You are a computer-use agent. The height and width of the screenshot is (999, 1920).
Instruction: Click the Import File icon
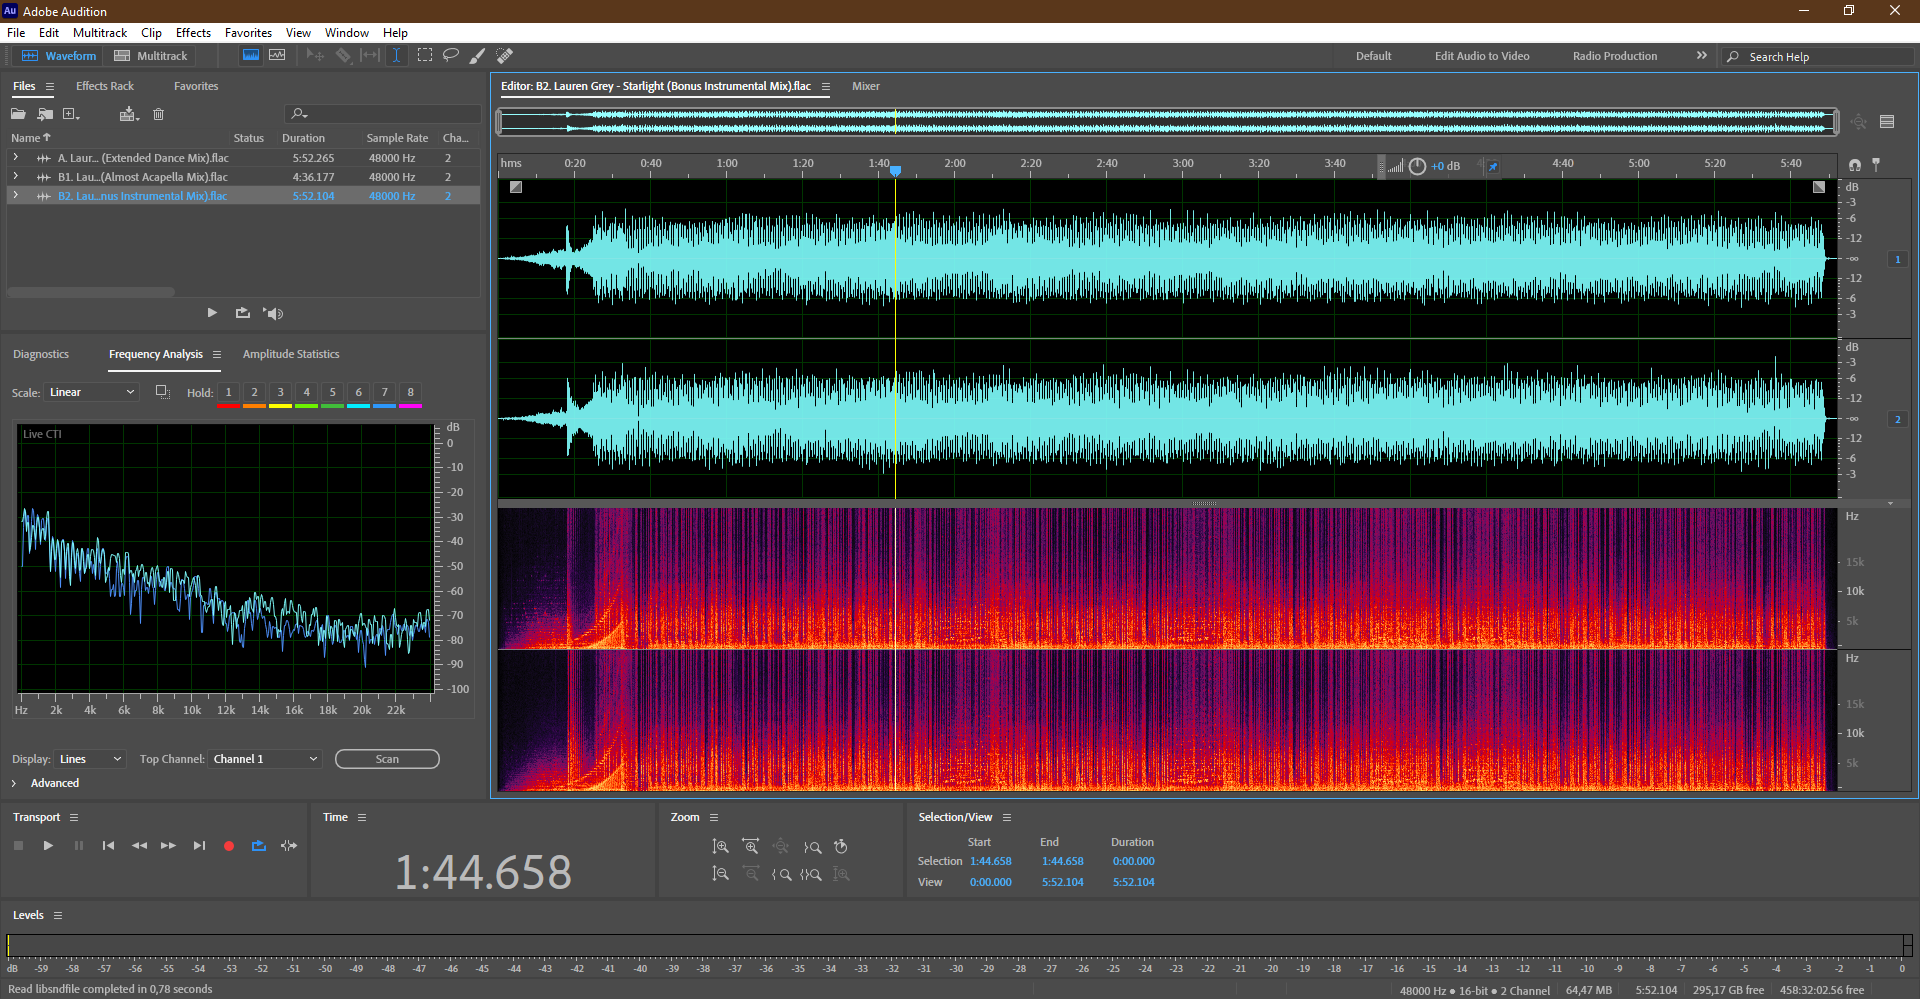pyautogui.click(x=45, y=114)
